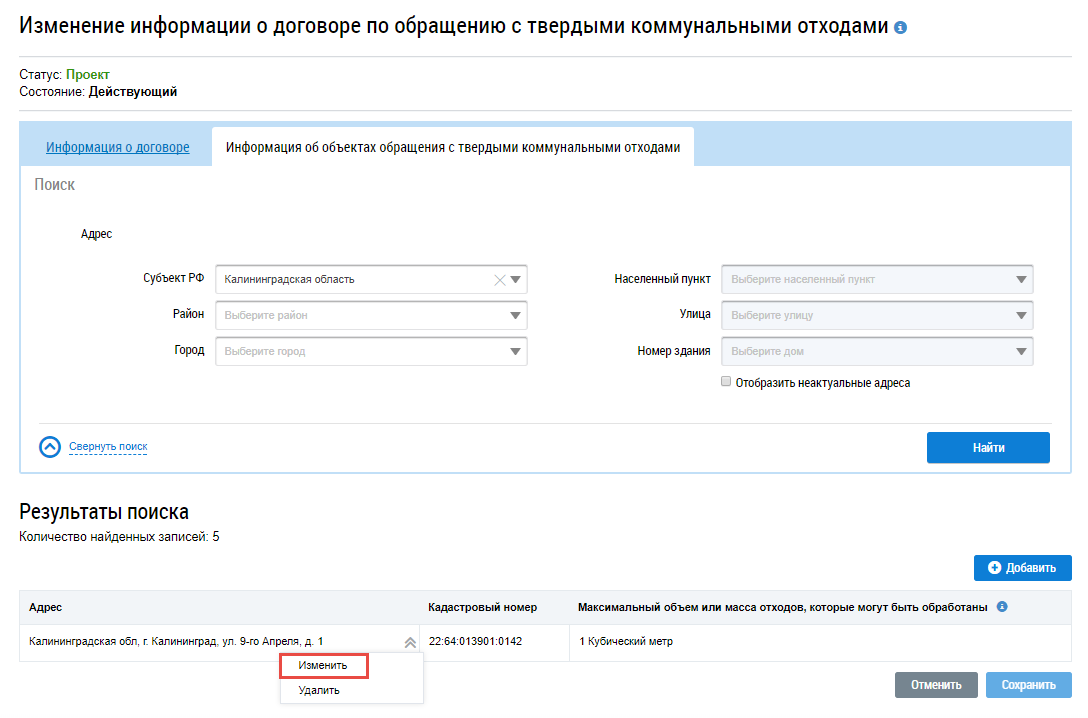This screenshot has width=1088, height=718.
Task: Click the info icon beside the page title
Action: pos(901,28)
